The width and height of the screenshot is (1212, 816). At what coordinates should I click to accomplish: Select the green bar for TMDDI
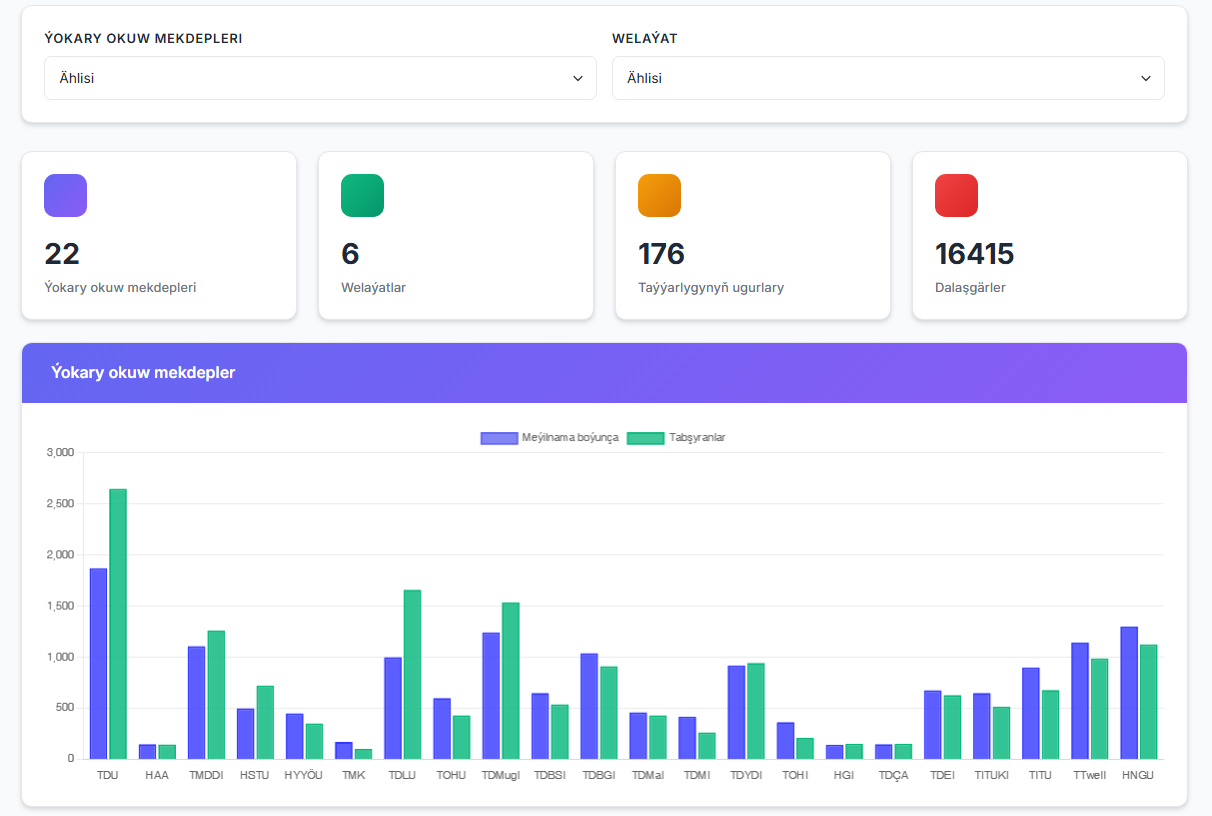(216, 694)
